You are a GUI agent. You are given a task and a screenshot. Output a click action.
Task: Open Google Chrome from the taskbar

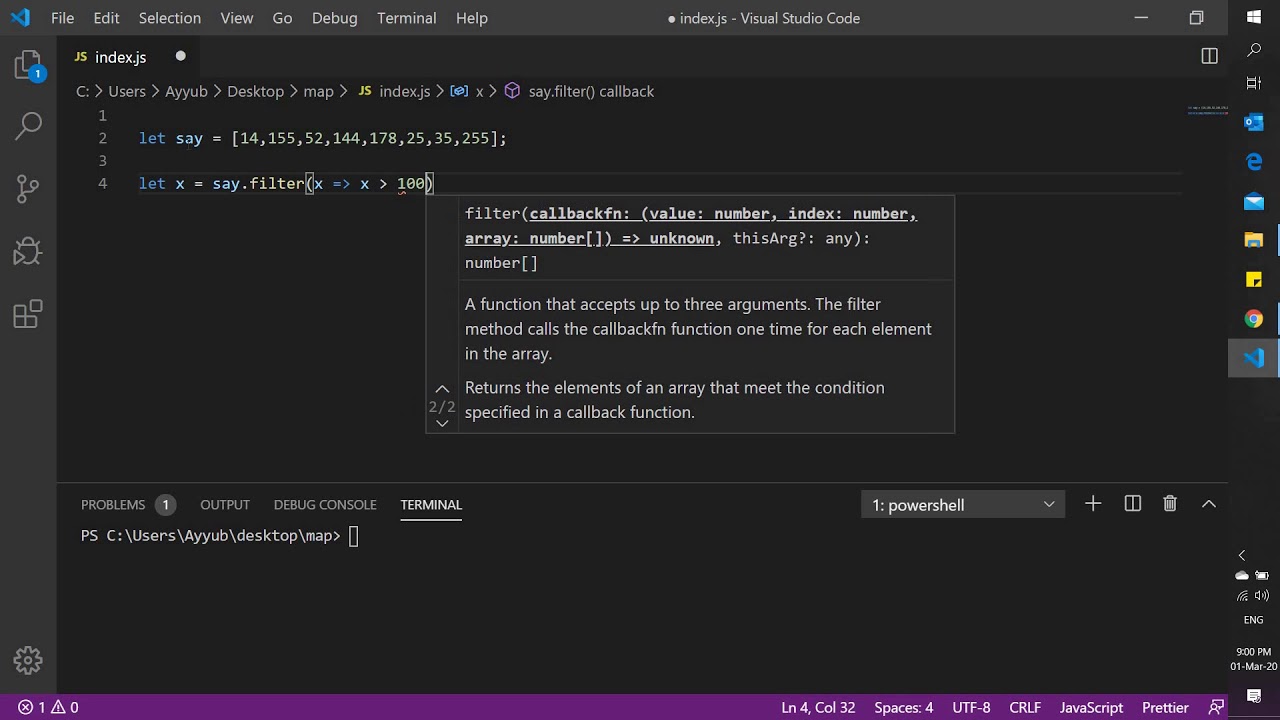pos(1254,319)
